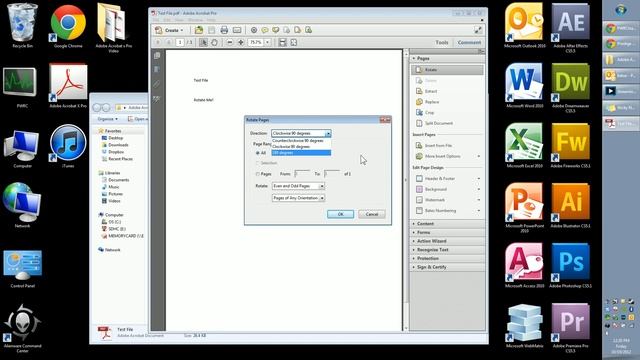The width and height of the screenshot is (640, 360).
Task: Click the Save icon in Acrobat toolbar
Action: [x=211, y=30]
